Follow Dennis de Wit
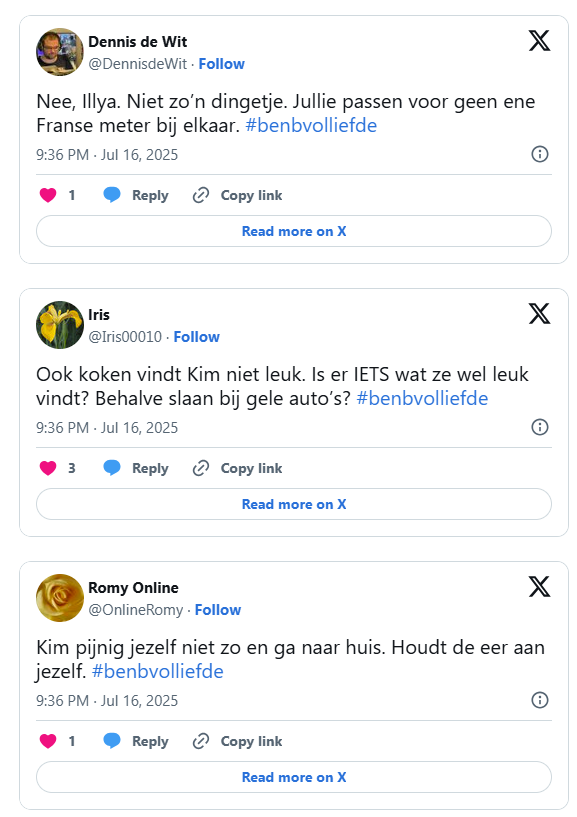Image resolution: width=577 pixels, height=817 pixels. (x=221, y=64)
